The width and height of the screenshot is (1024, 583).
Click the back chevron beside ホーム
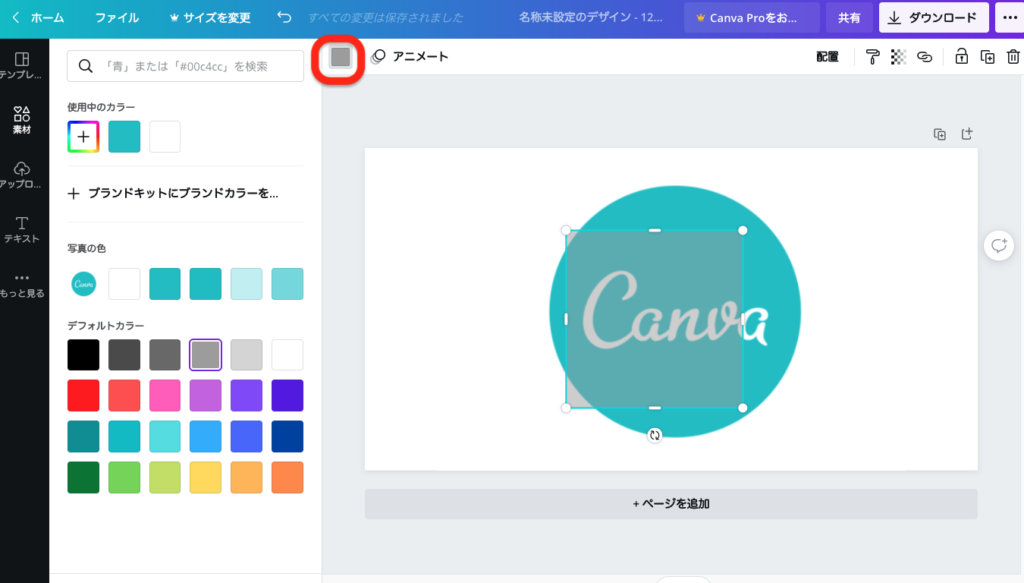[16, 18]
